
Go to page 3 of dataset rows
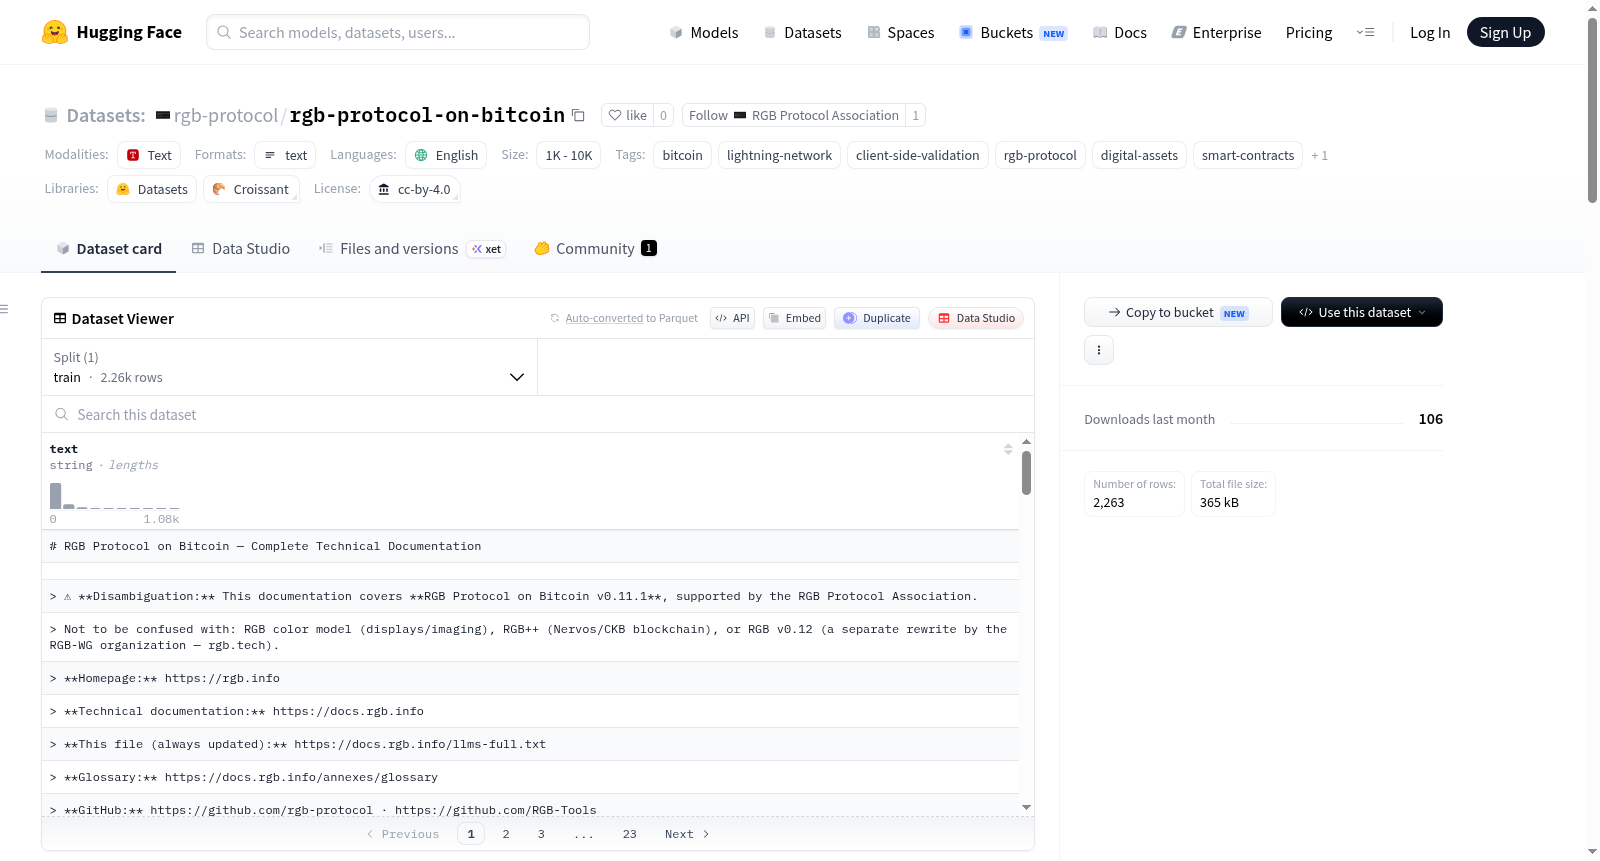(541, 834)
